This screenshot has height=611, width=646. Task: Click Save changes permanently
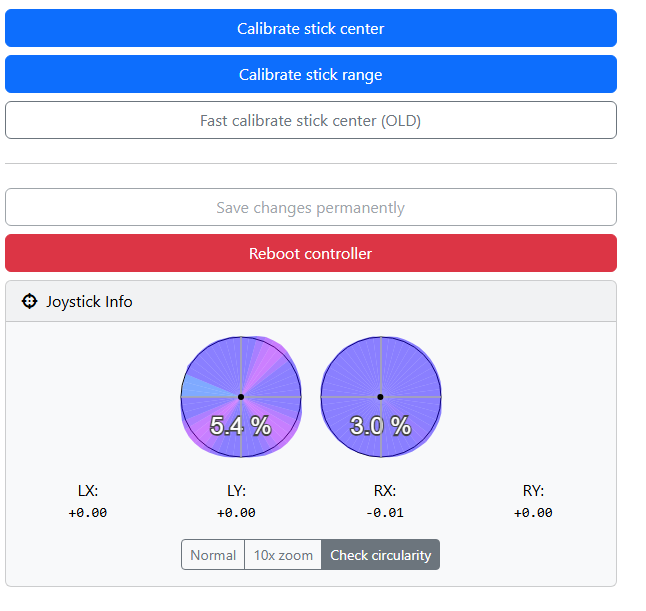(x=310, y=208)
